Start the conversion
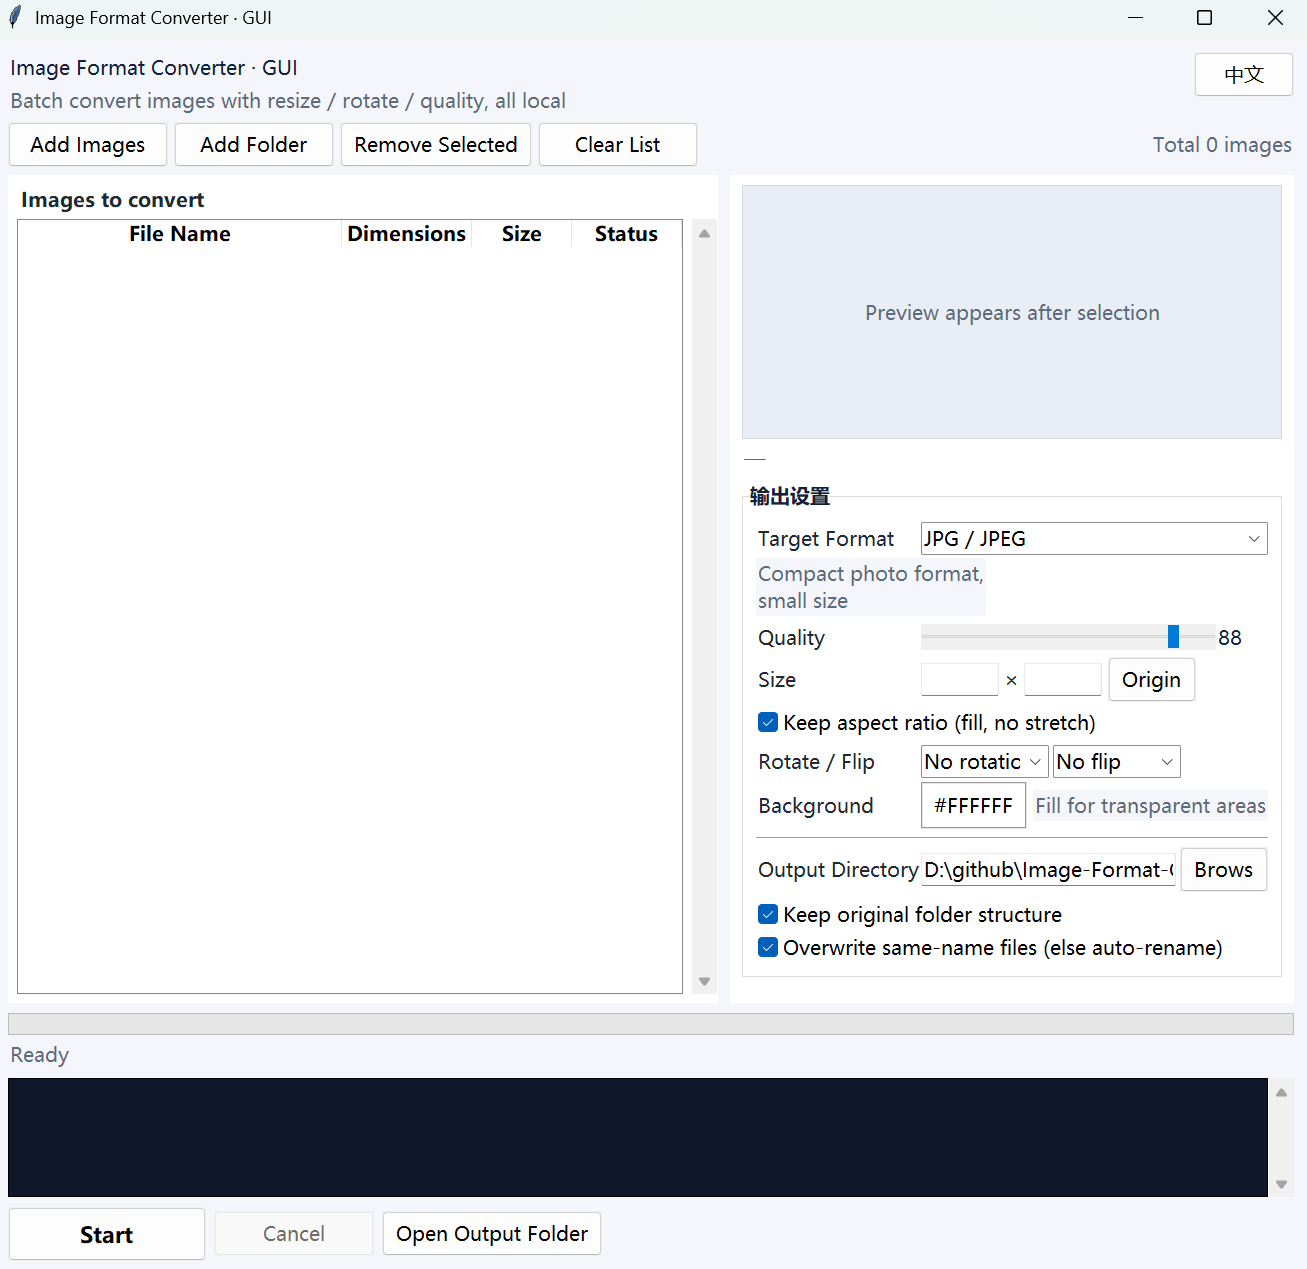This screenshot has width=1307, height=1269. click(107, 1234)
